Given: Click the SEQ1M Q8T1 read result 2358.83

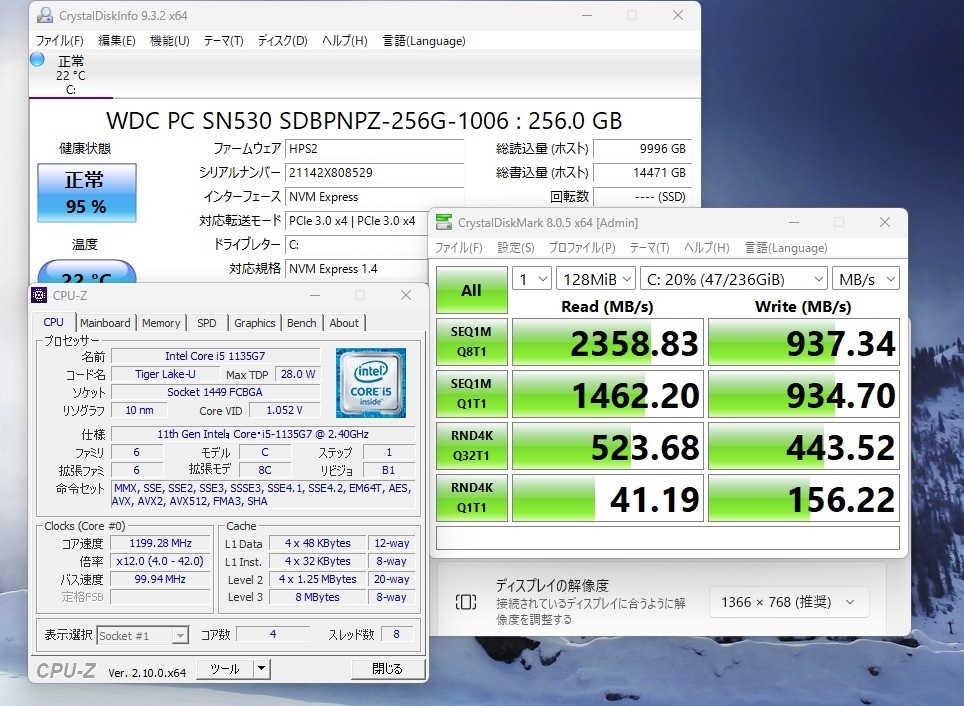Looking at the screenshot, I should [607, 342].
